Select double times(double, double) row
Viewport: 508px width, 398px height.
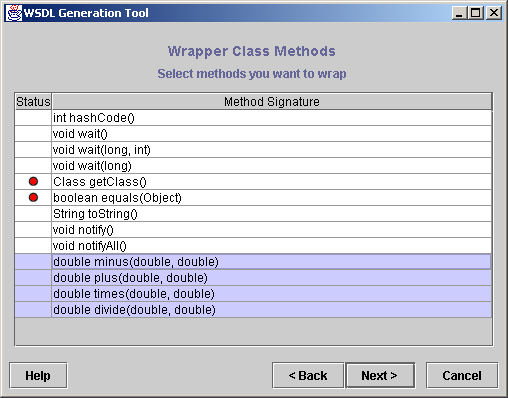click(x=253, y=294)
